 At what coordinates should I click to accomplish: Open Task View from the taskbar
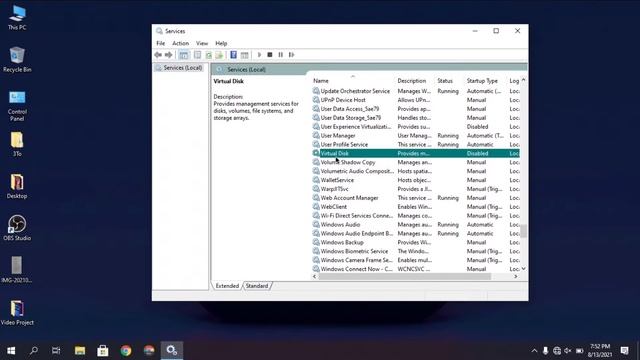pyautogui.click(x=56, y=350)
